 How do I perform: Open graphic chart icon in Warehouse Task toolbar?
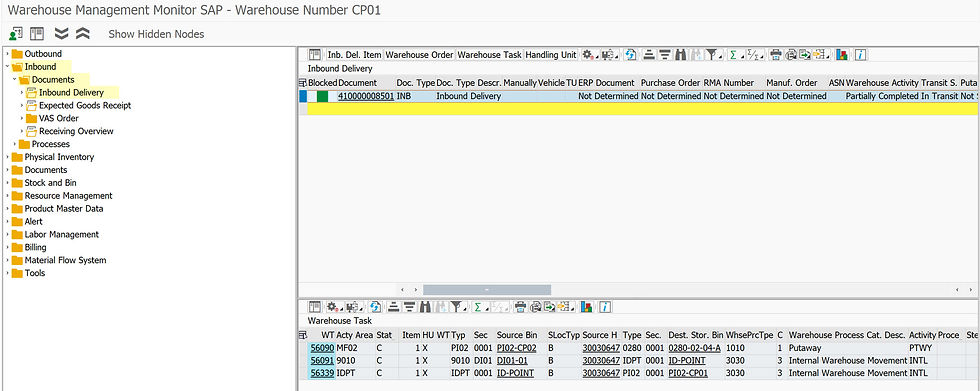586,307
